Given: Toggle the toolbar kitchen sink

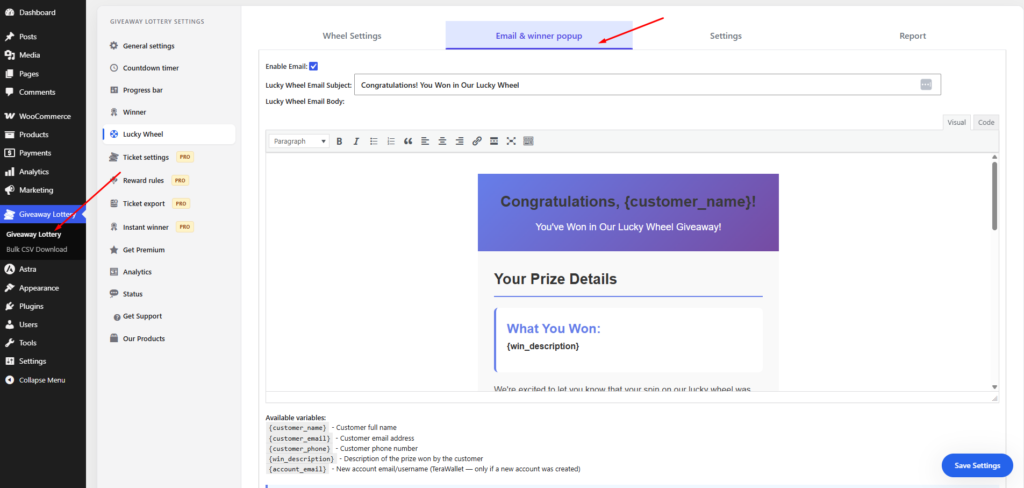Looking at the screenshot, I should click(528, 141).
